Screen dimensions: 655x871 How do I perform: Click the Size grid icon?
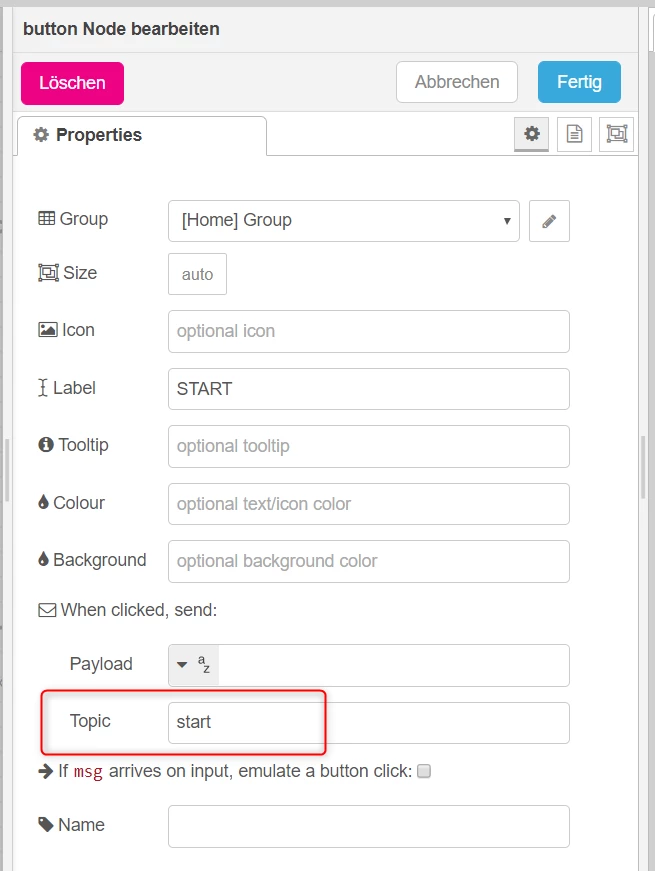coord(48,273)
